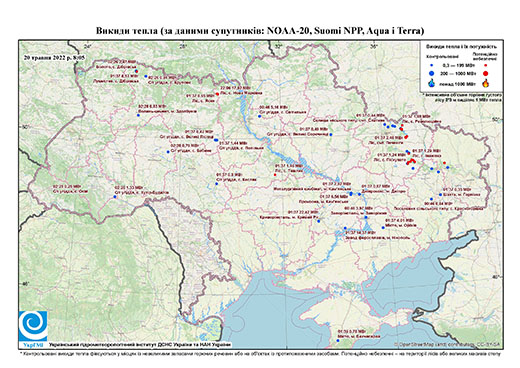Click the orange flame icon in legend
Viewport: 520px width, 368px height.
tap(486, 83)
